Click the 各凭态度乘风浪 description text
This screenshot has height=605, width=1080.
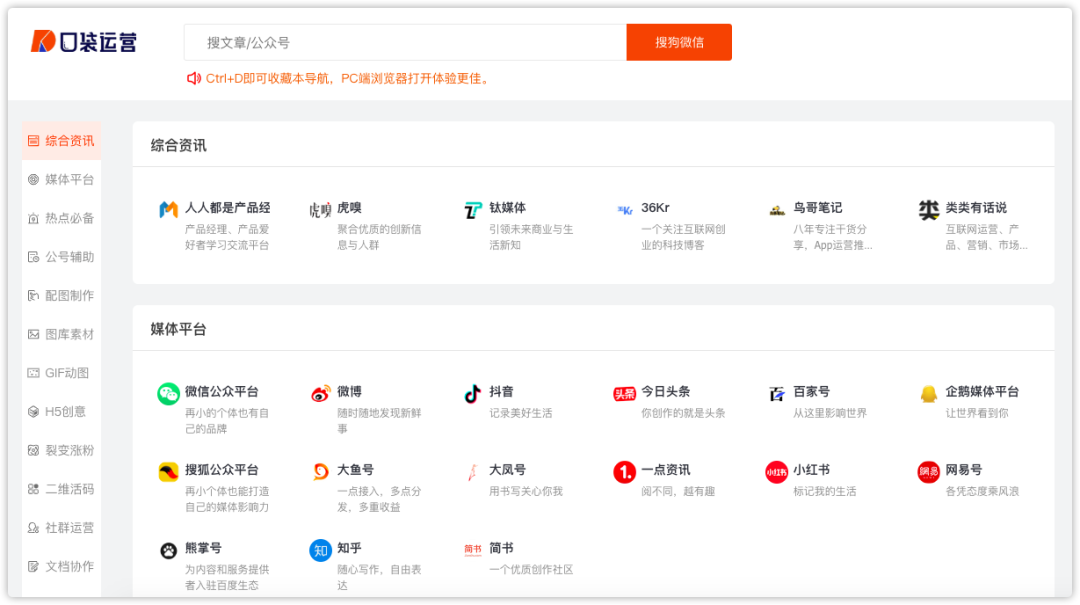pyautogui.click(x=982, y=491)
